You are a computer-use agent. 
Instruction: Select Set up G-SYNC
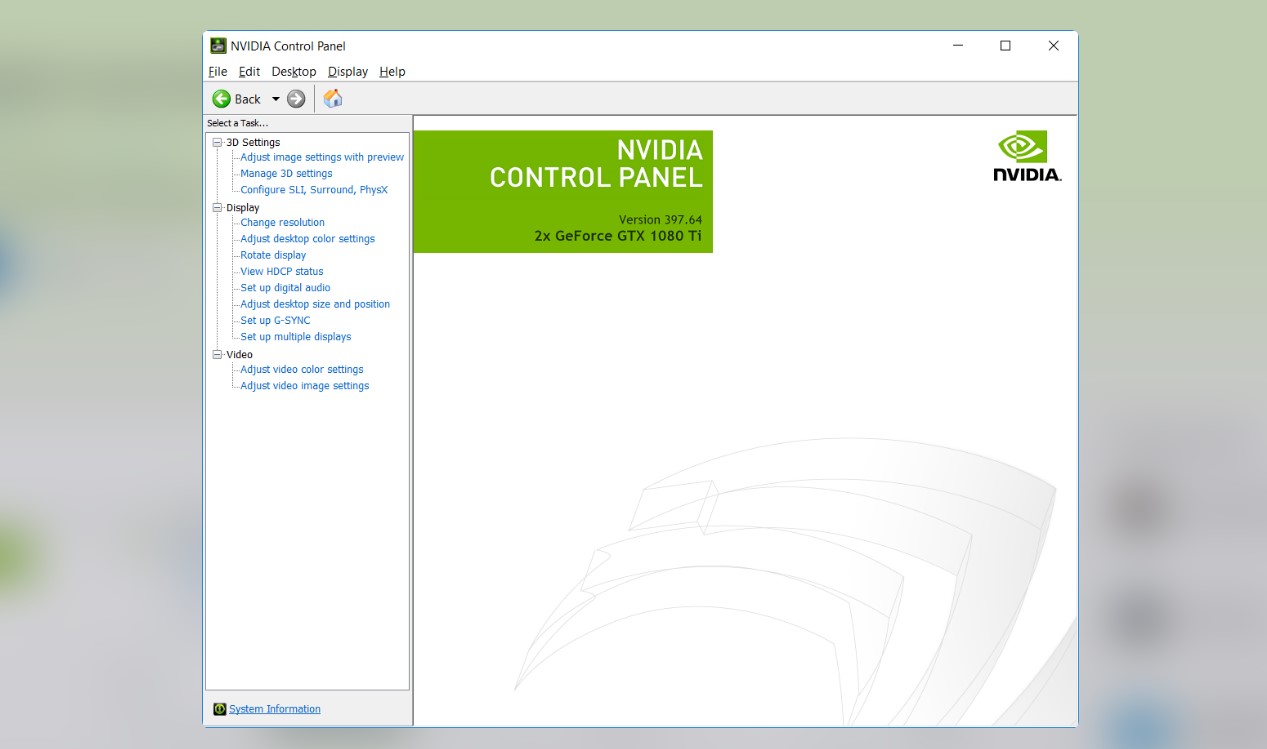pyautogui.click(x=275, y=321)
